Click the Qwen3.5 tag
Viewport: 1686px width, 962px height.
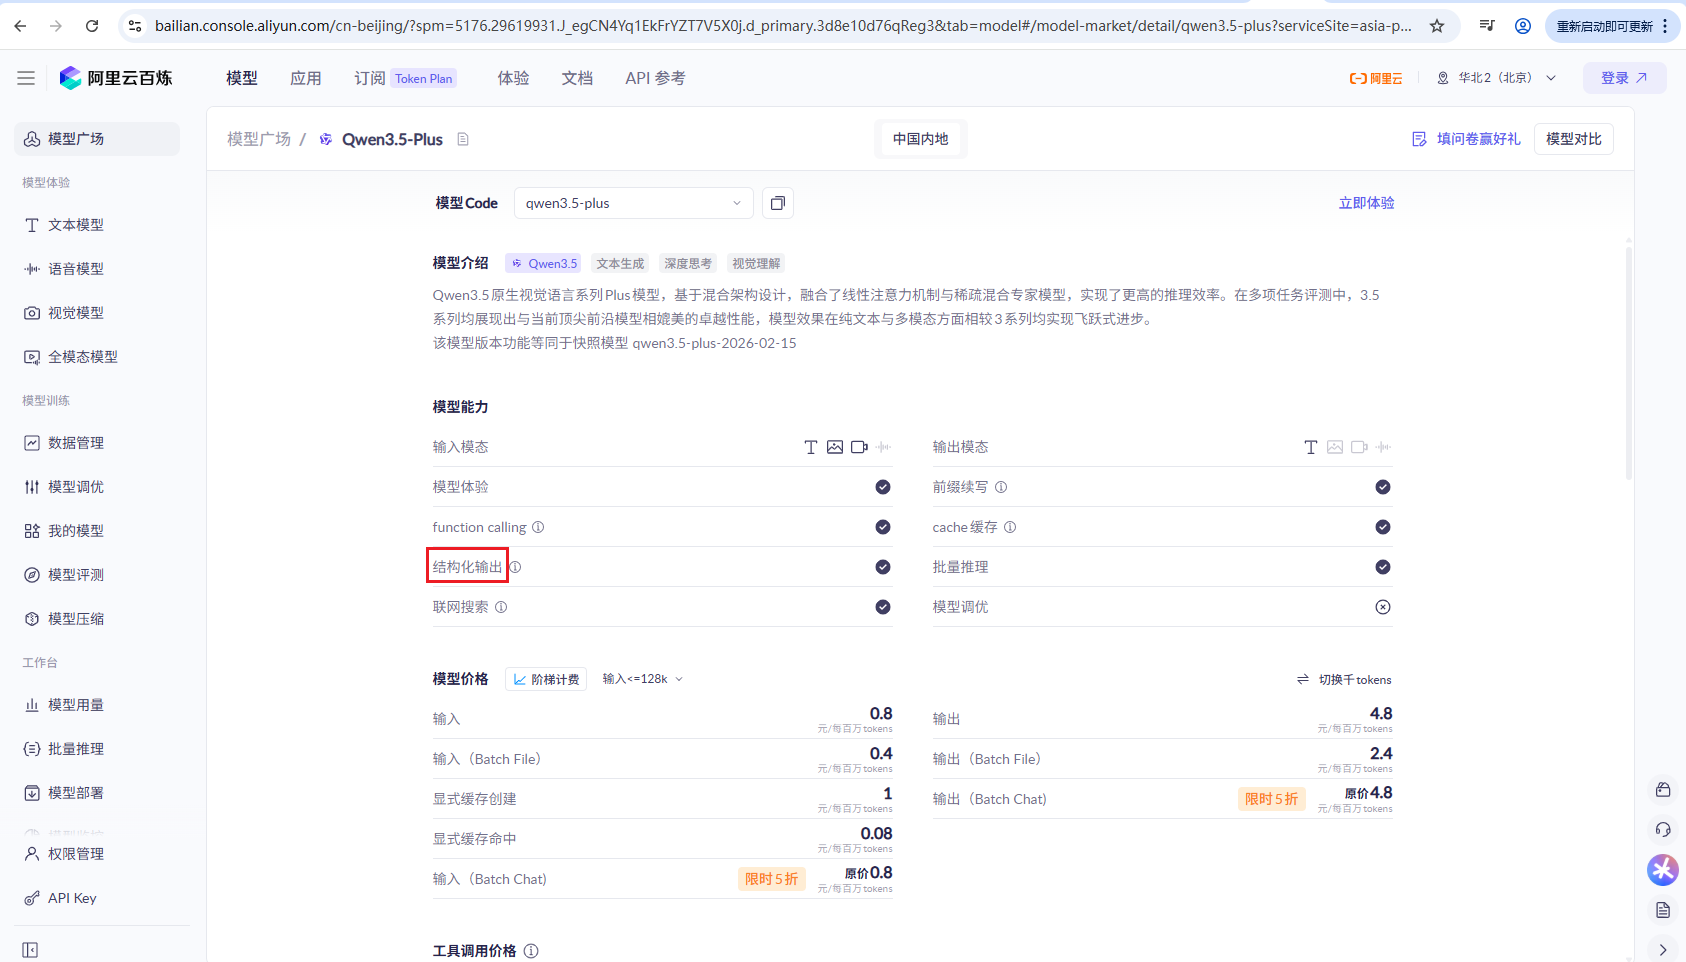(544, 264)
